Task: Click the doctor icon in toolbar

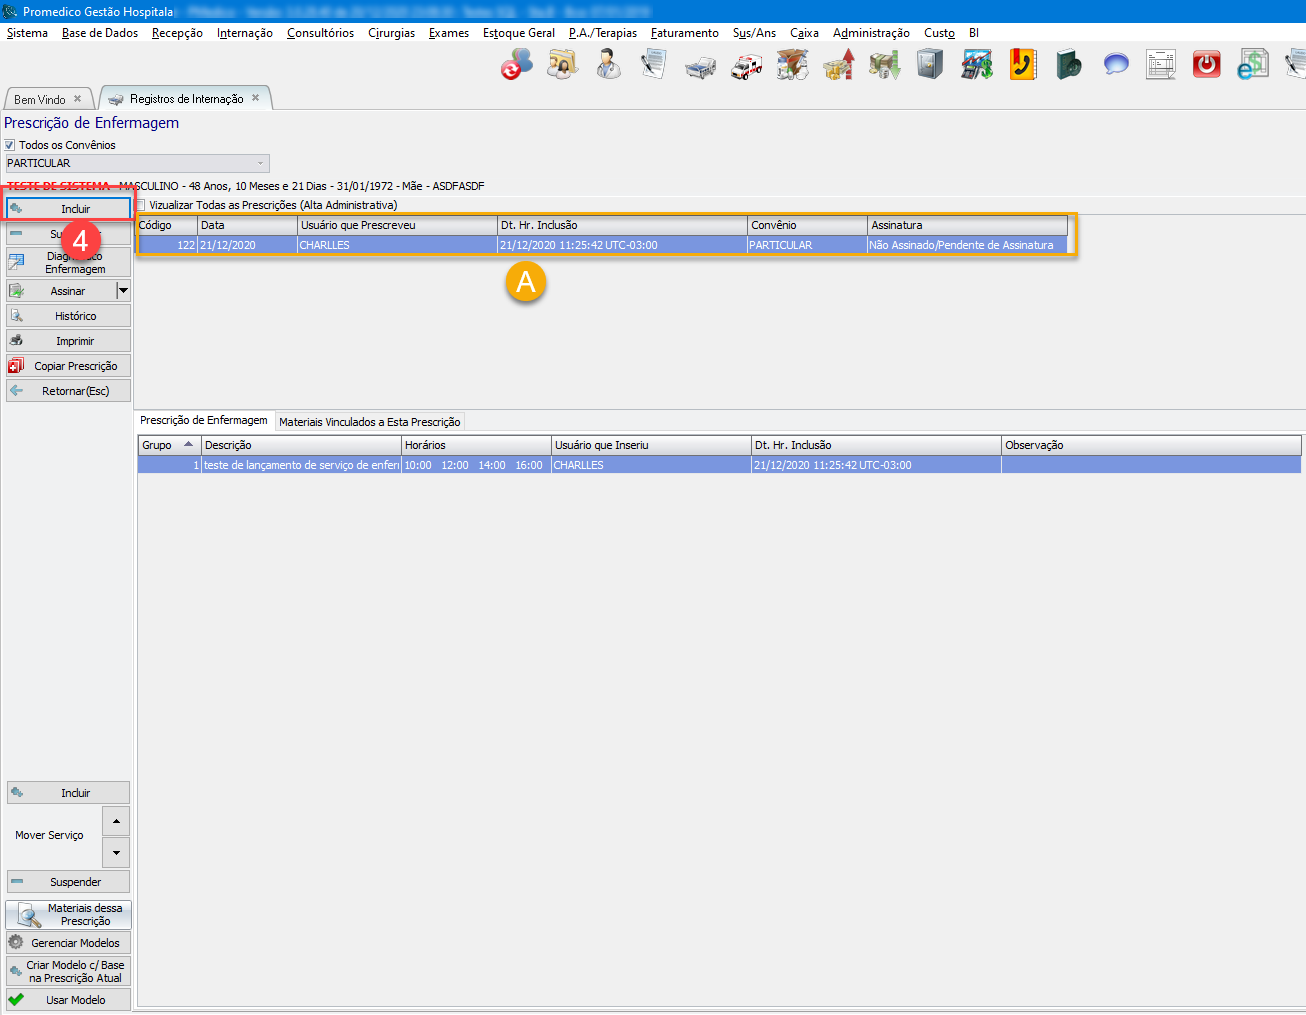Action: pos(608,66)
